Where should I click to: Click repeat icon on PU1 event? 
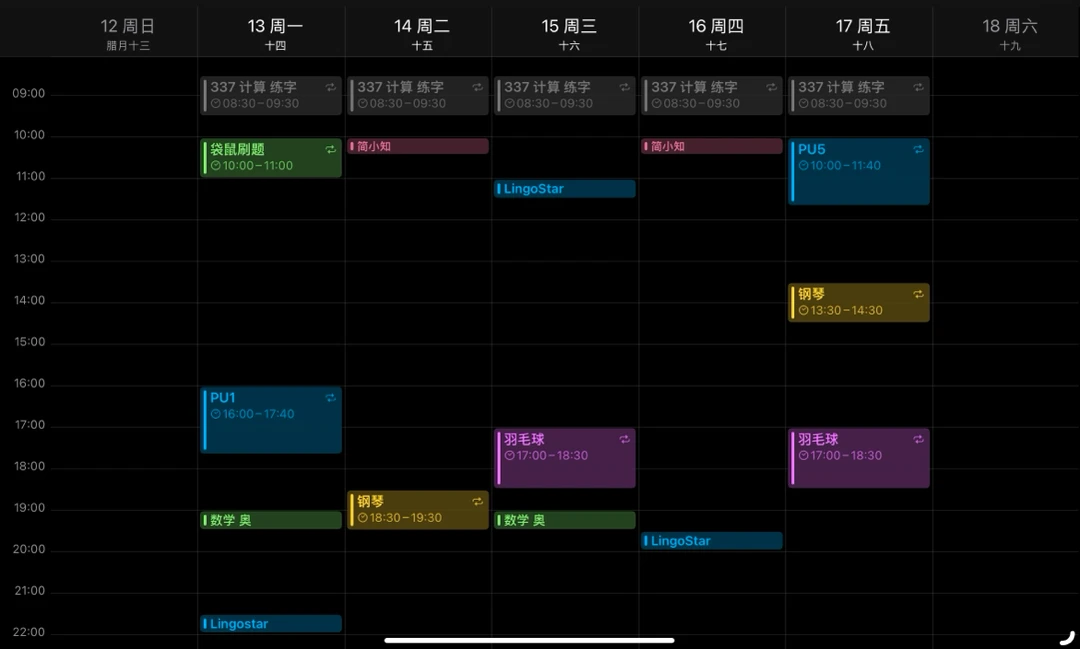331,398
